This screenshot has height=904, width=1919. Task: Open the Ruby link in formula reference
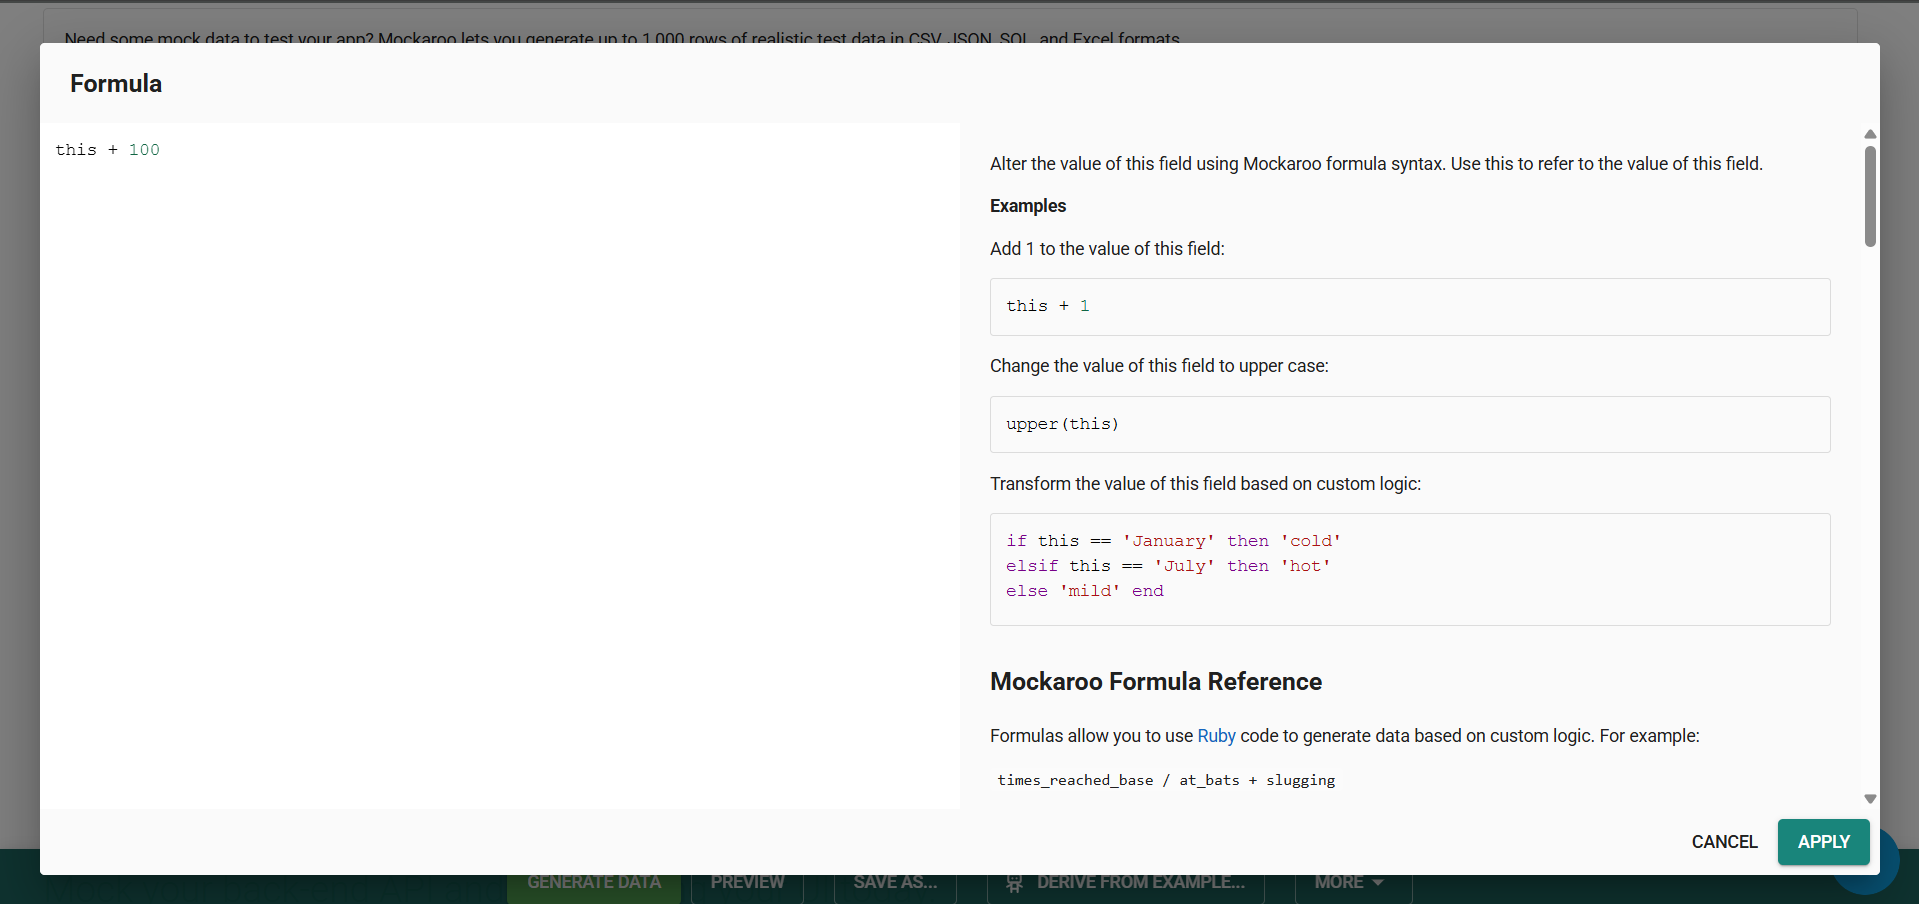point(1216,736)
